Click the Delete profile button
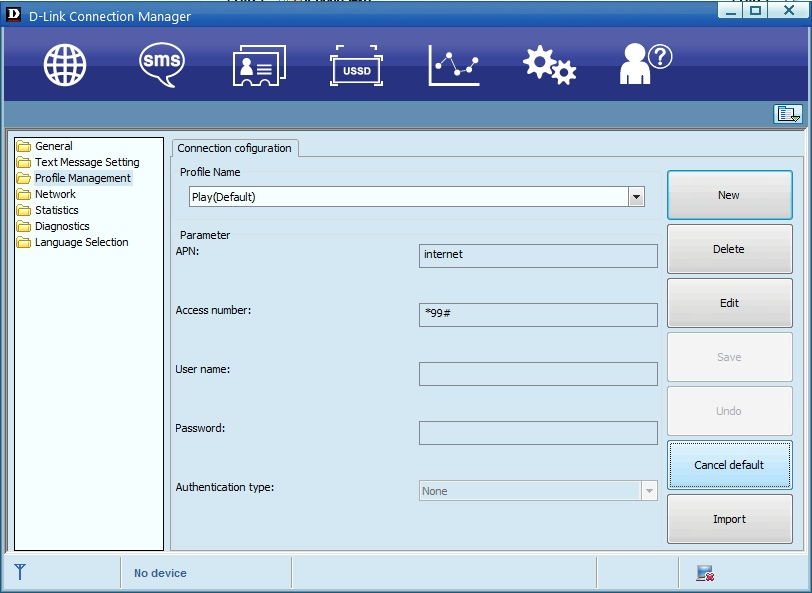The image size is (812, 593). [730, 249]
